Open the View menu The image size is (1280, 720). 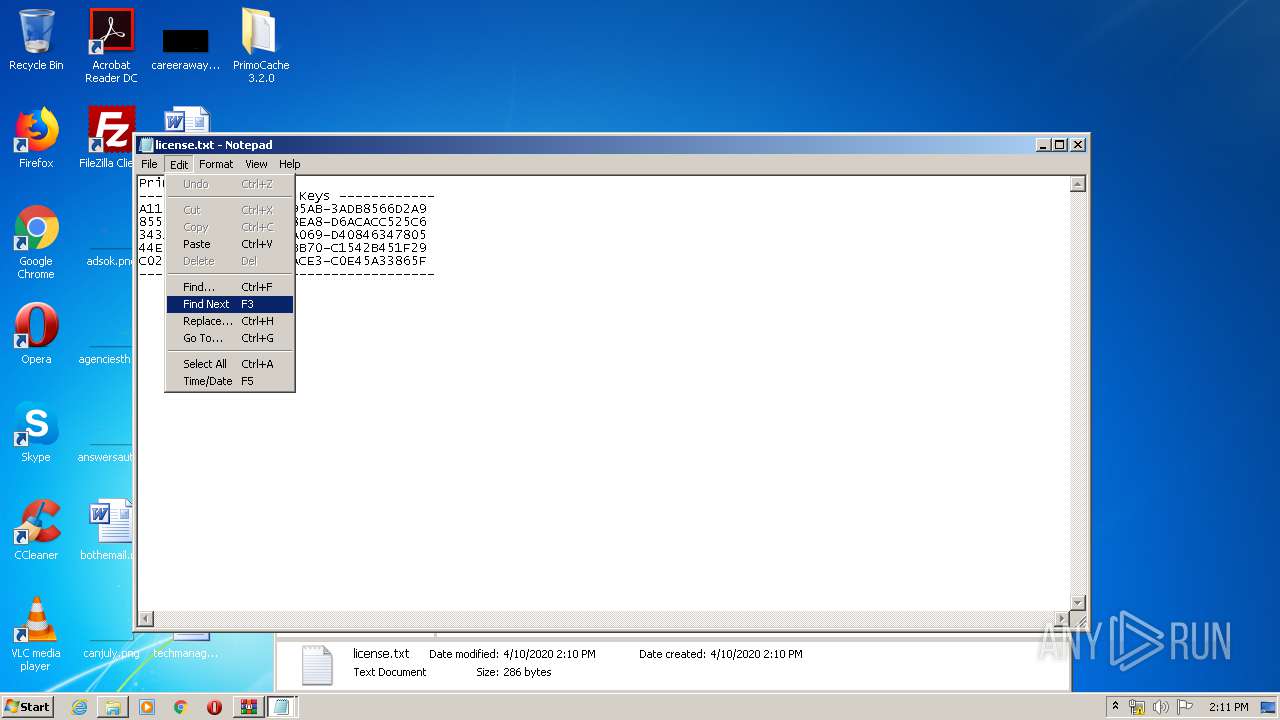tap(257, 164)
